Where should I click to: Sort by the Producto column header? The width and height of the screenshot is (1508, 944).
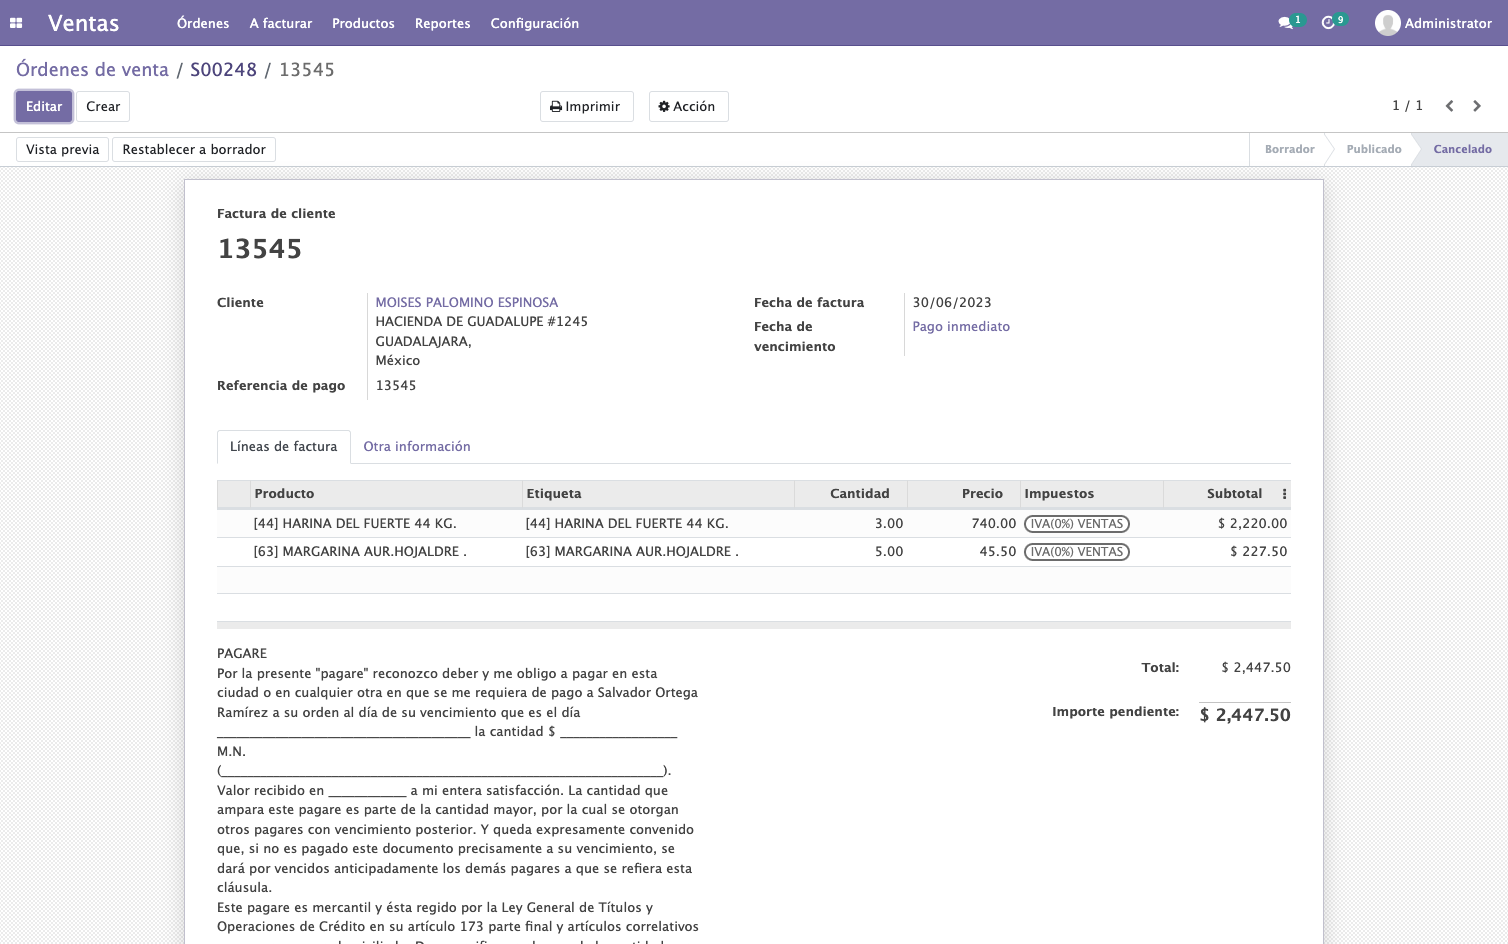387,494
